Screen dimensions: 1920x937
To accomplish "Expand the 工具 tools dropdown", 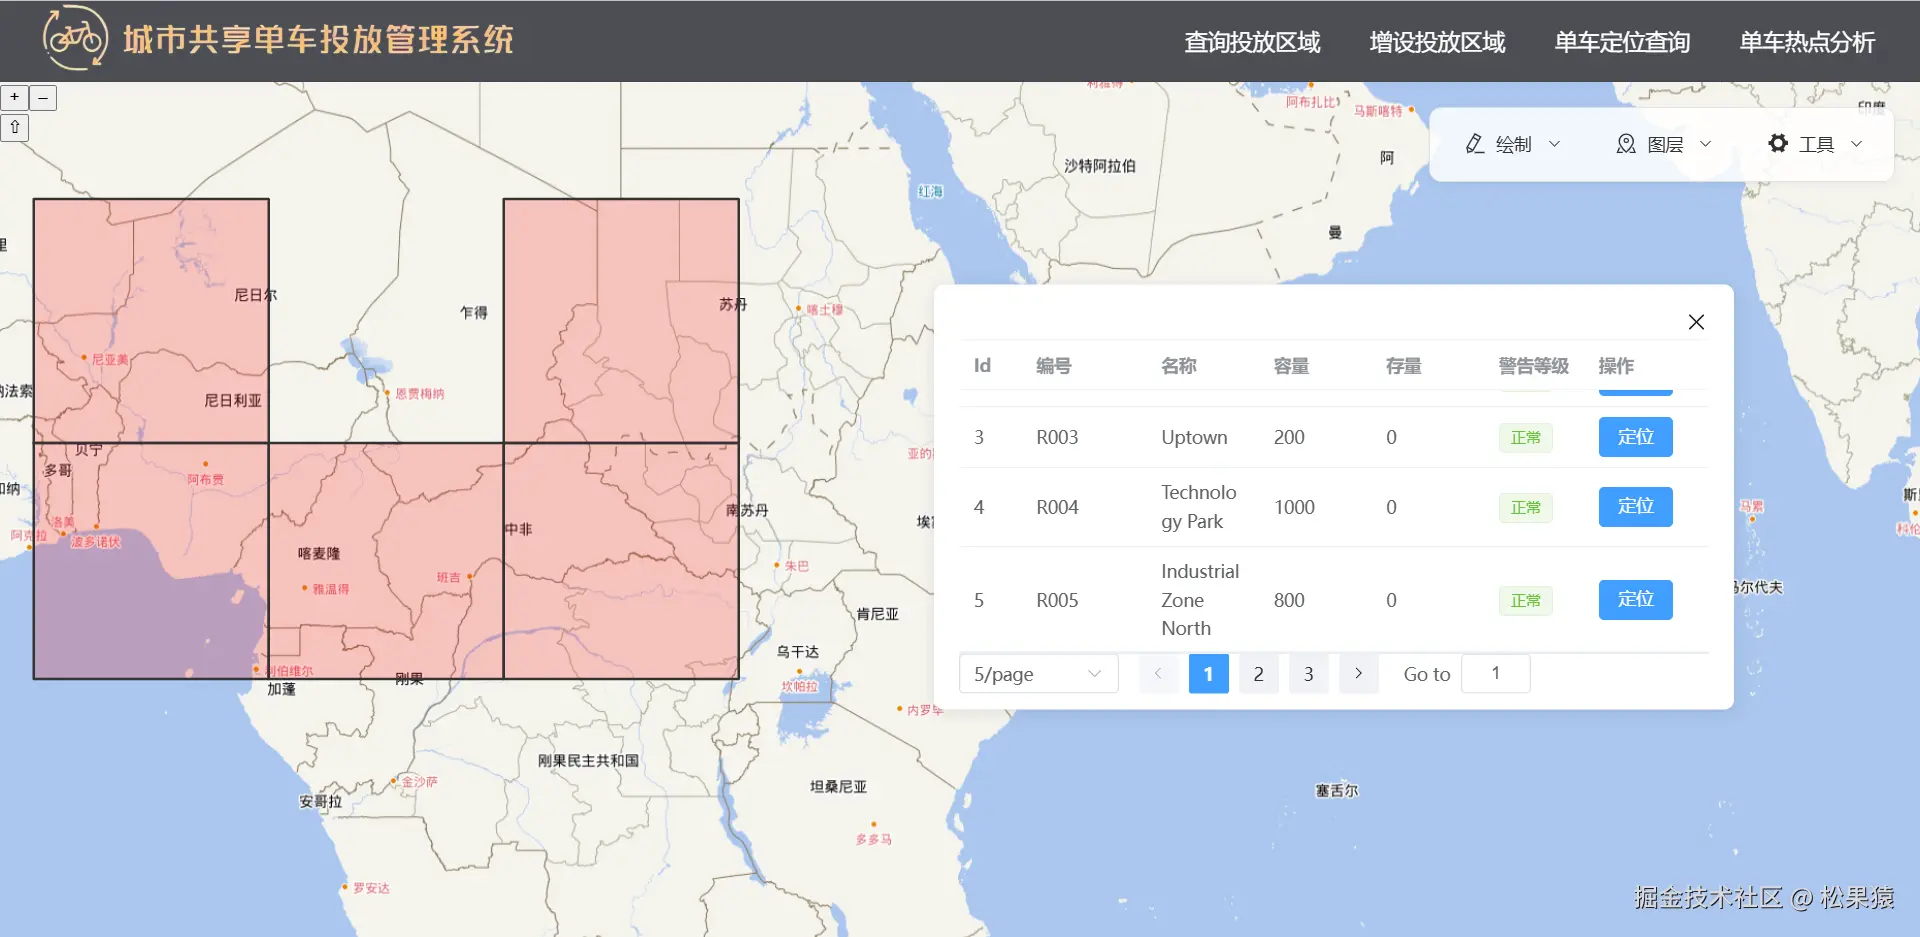I will click(1816, 144).
